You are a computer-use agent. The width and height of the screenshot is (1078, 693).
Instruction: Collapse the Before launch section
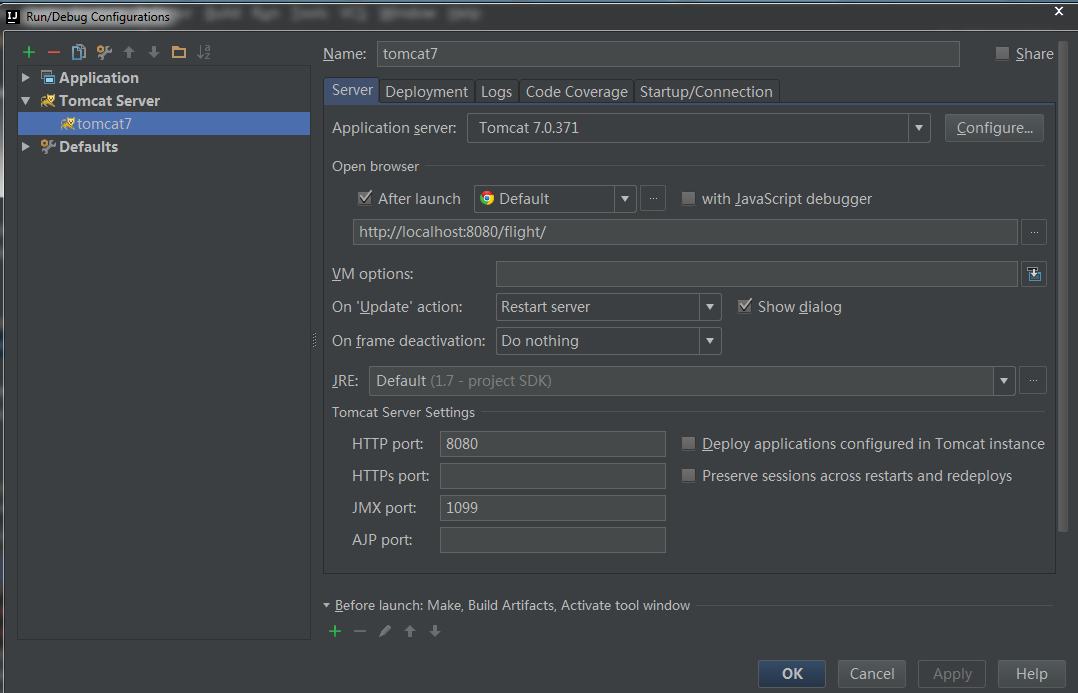click(327, 606)
